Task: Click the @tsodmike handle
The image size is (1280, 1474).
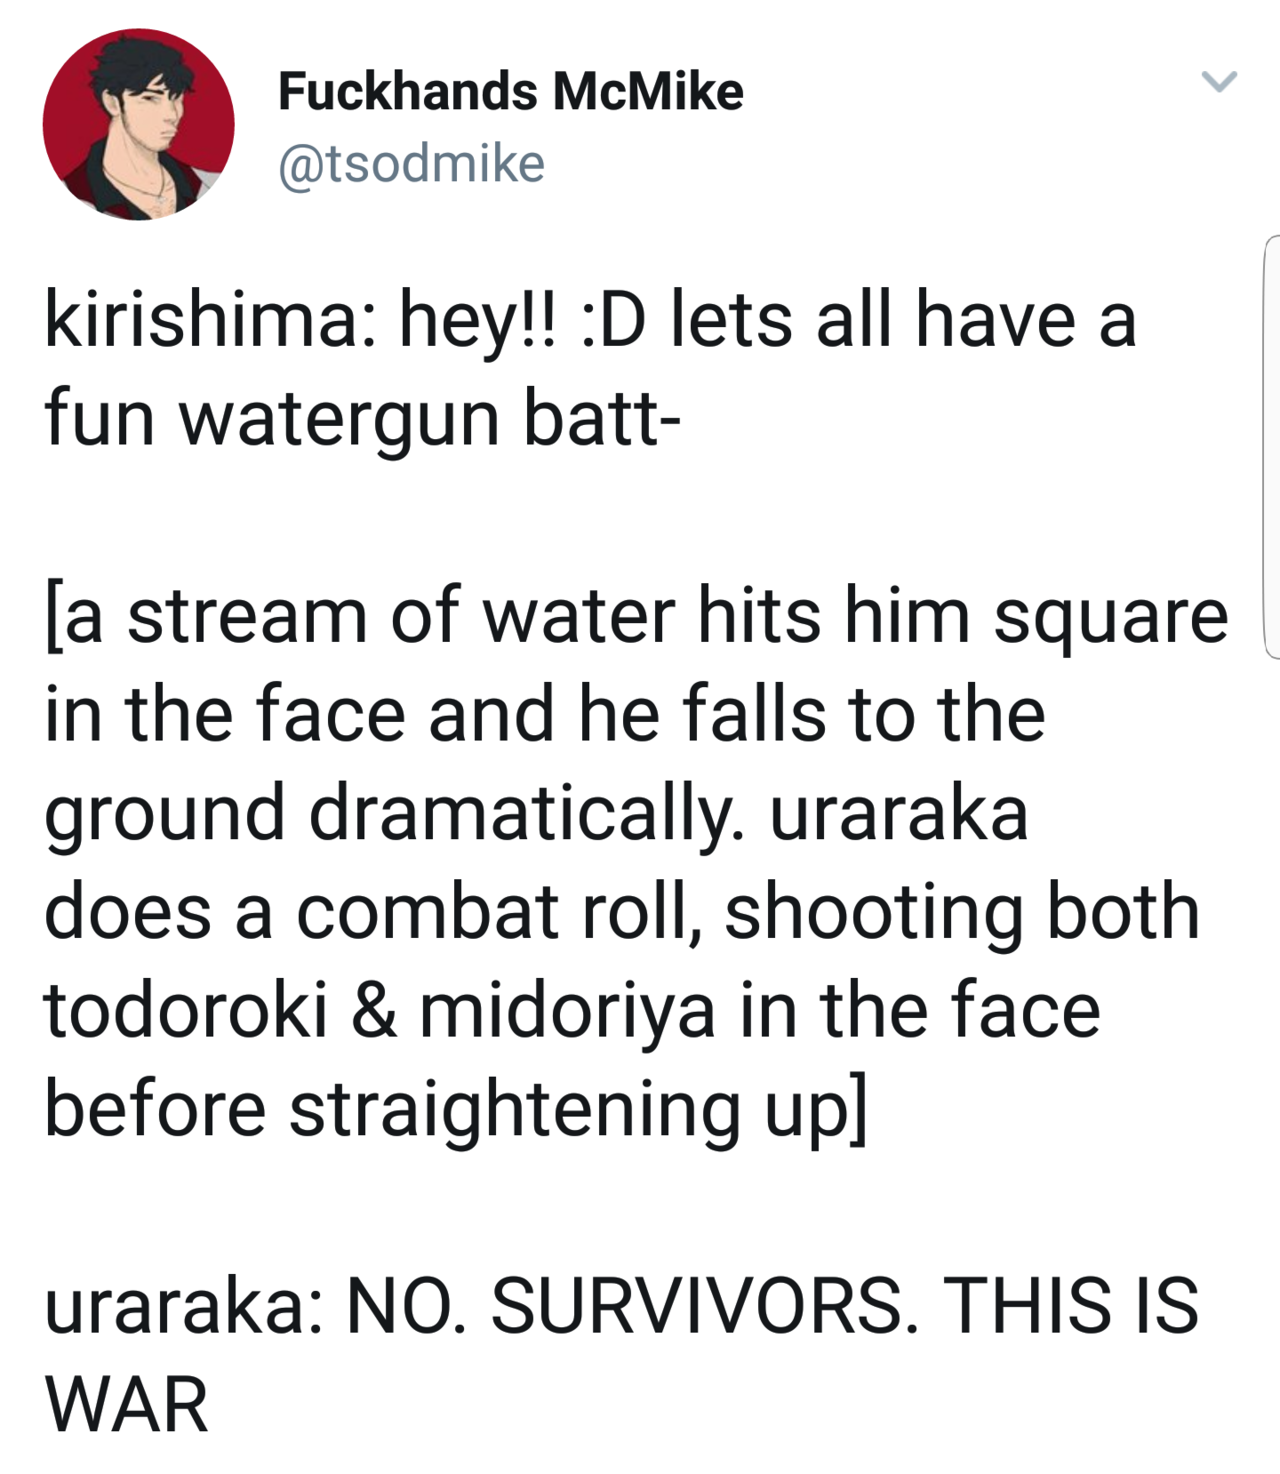Action: [411, 164]
